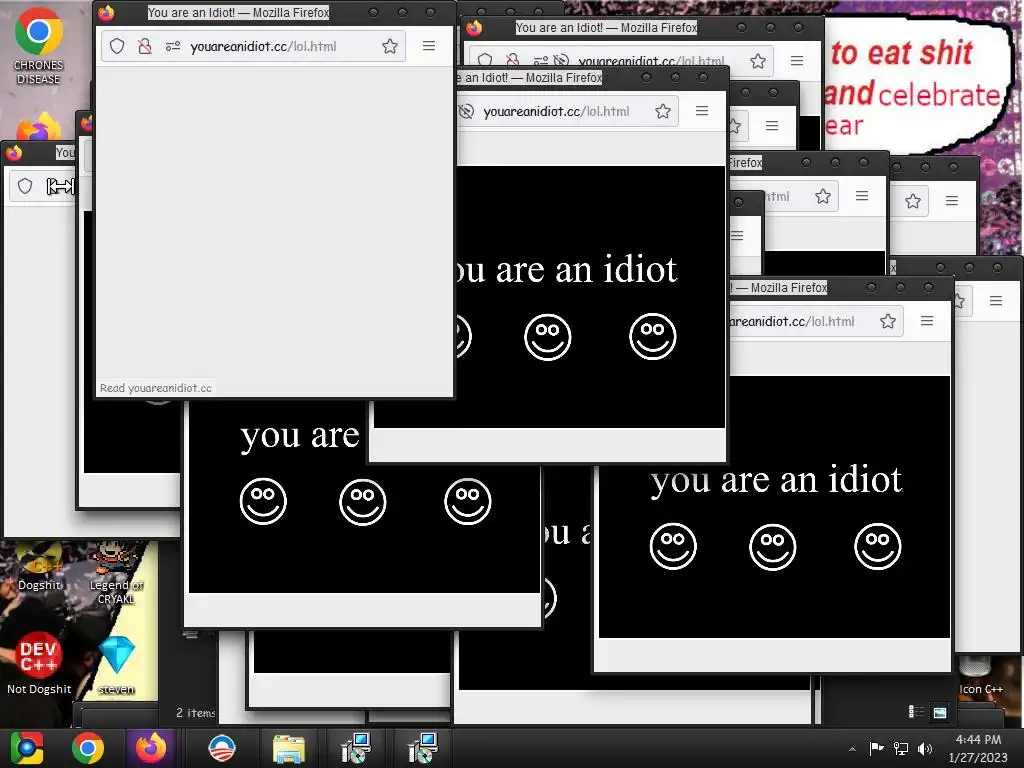Open hamburger menu in bottom-right idiot window

(927, 321)
